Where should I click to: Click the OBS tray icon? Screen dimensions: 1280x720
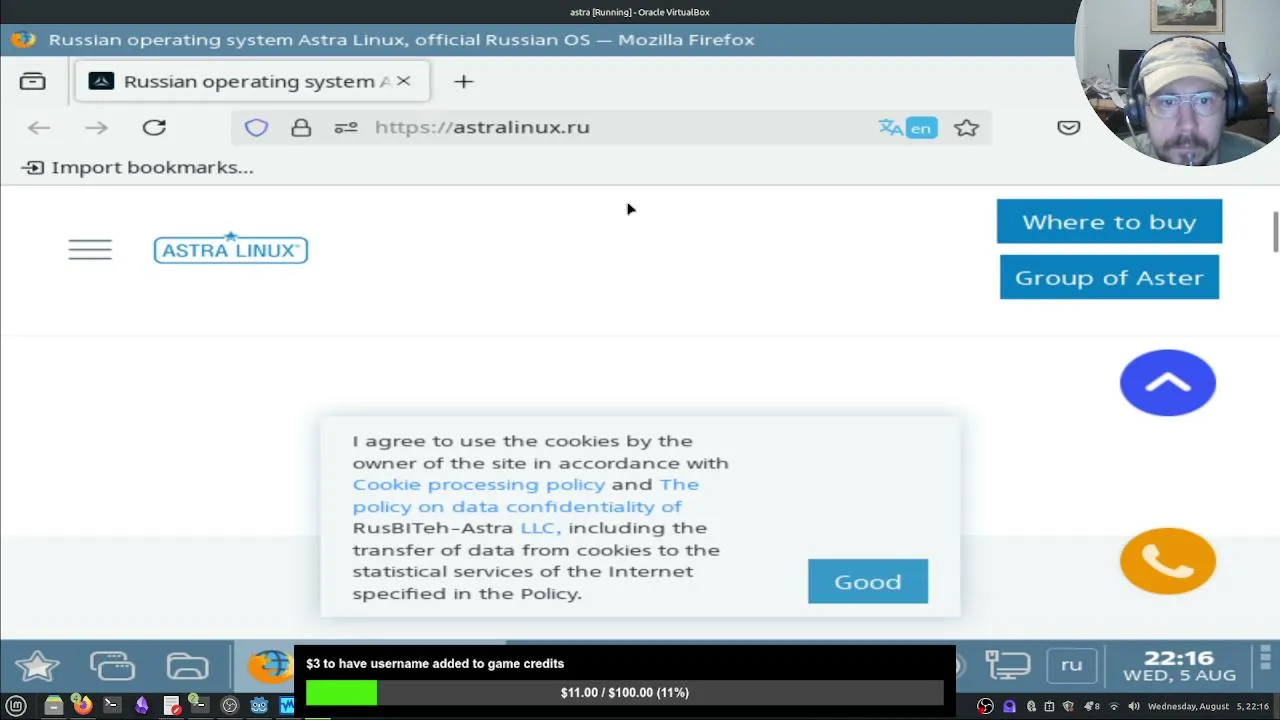click(985, 706)
